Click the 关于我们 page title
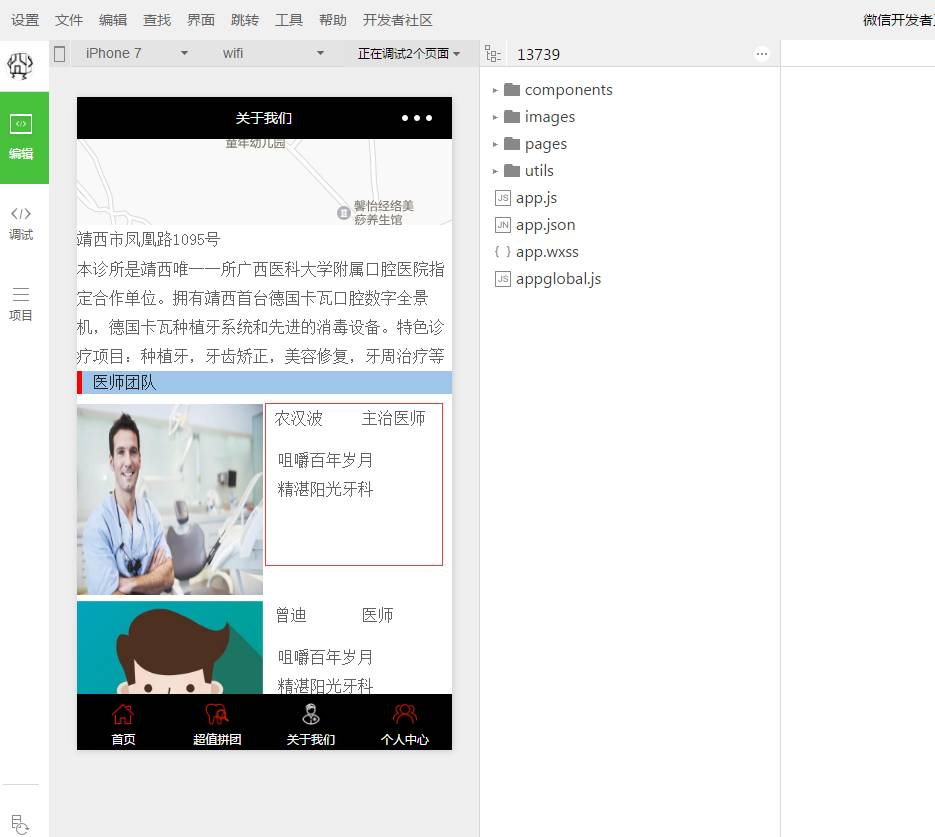The width and height of the screenshot is (935, 837). 264,118
